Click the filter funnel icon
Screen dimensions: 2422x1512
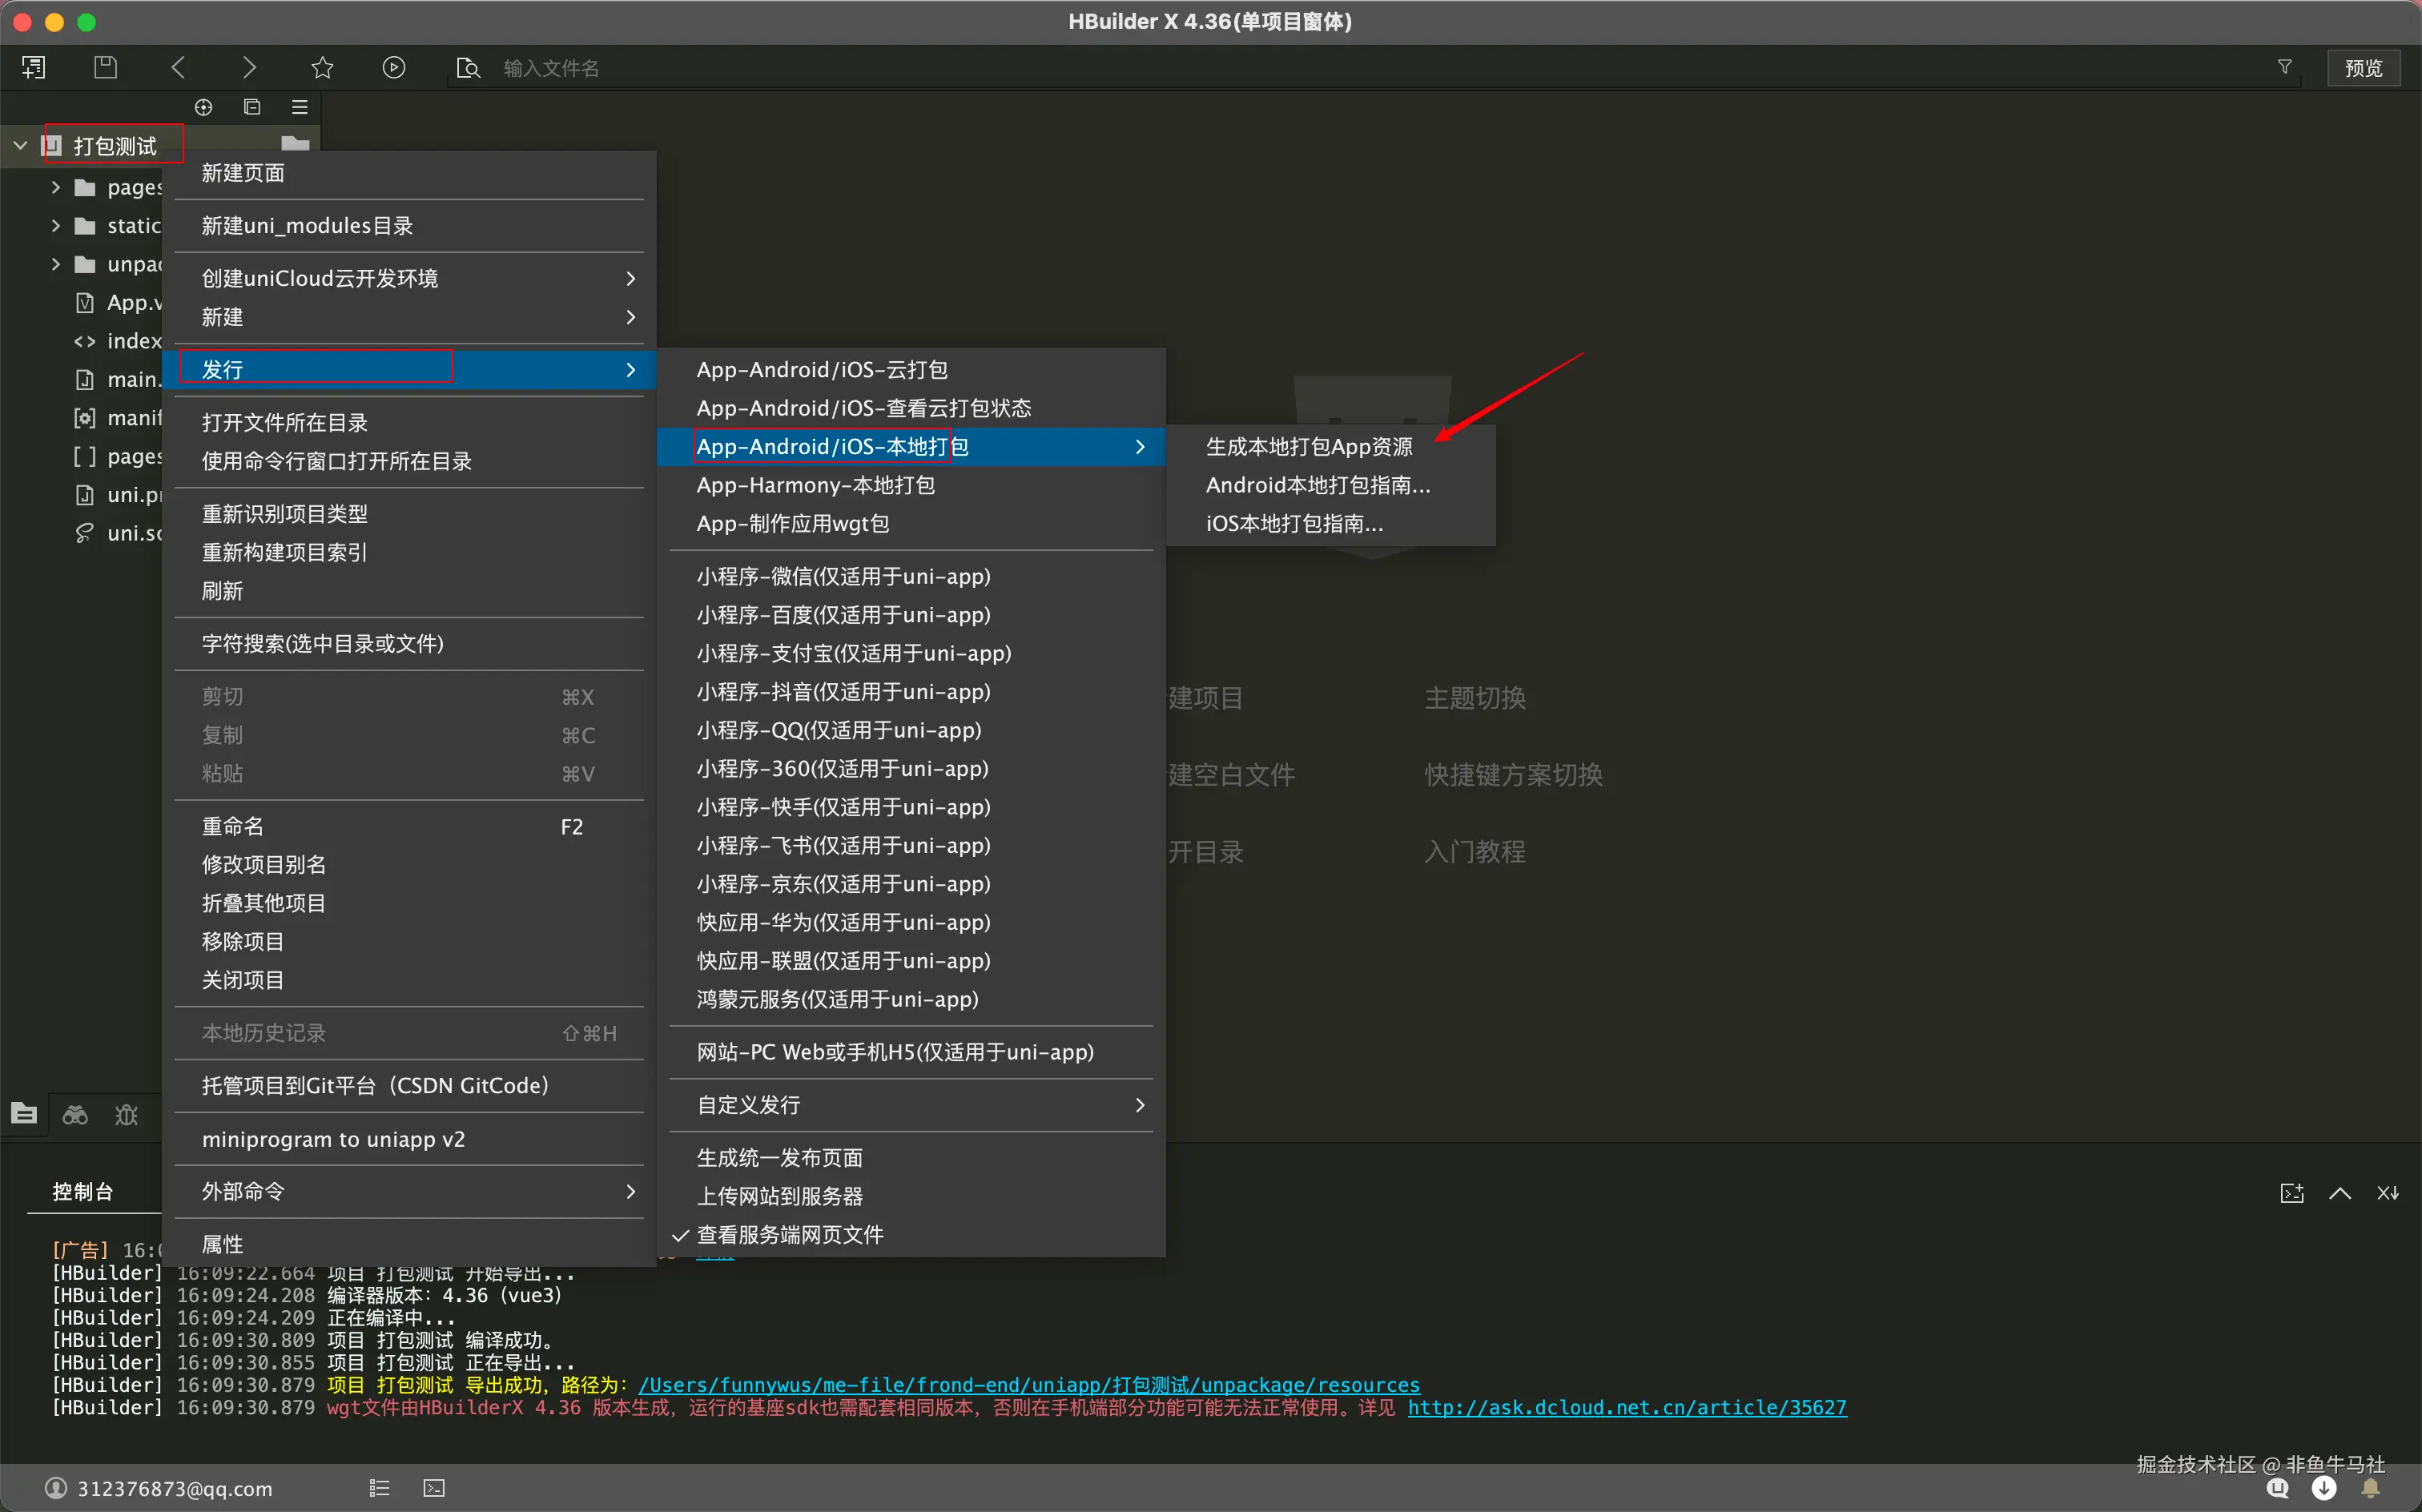click(x=2284, y=67)
